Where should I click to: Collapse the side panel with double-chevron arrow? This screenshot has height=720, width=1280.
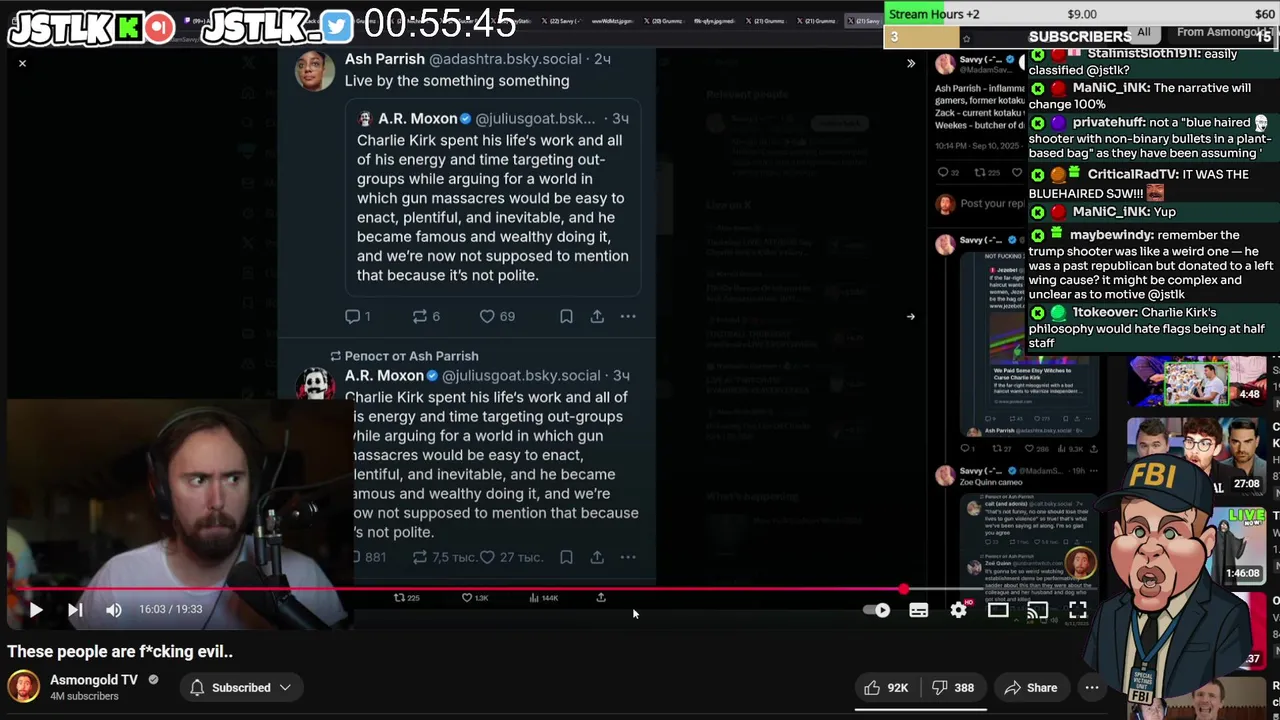[910, 64]
